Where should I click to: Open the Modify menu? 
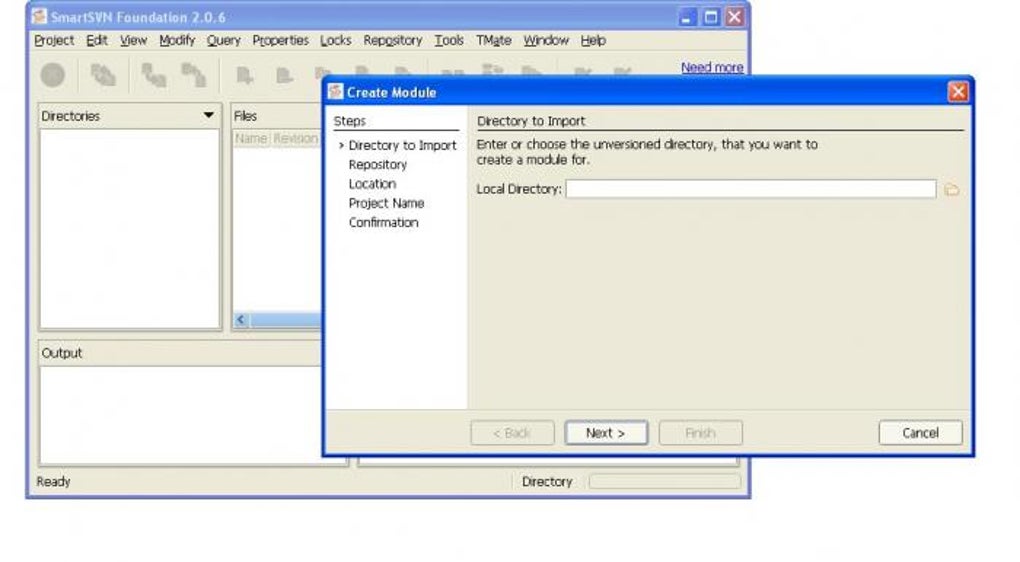(x=177, y=40)
